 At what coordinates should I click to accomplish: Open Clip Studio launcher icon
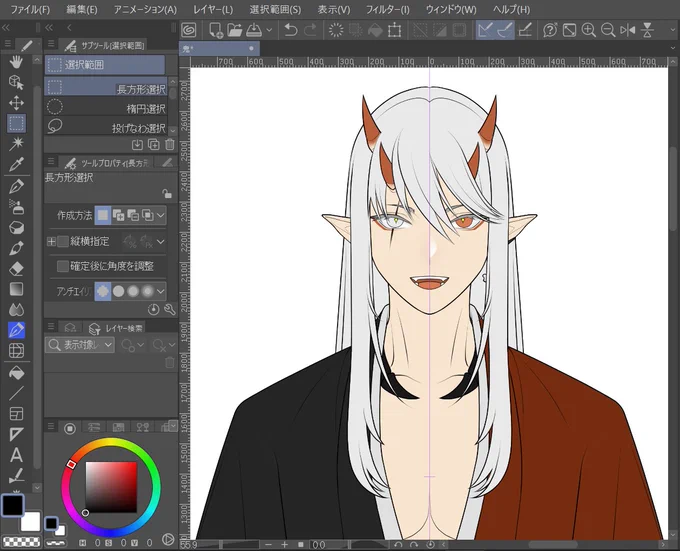coord(189,30)
